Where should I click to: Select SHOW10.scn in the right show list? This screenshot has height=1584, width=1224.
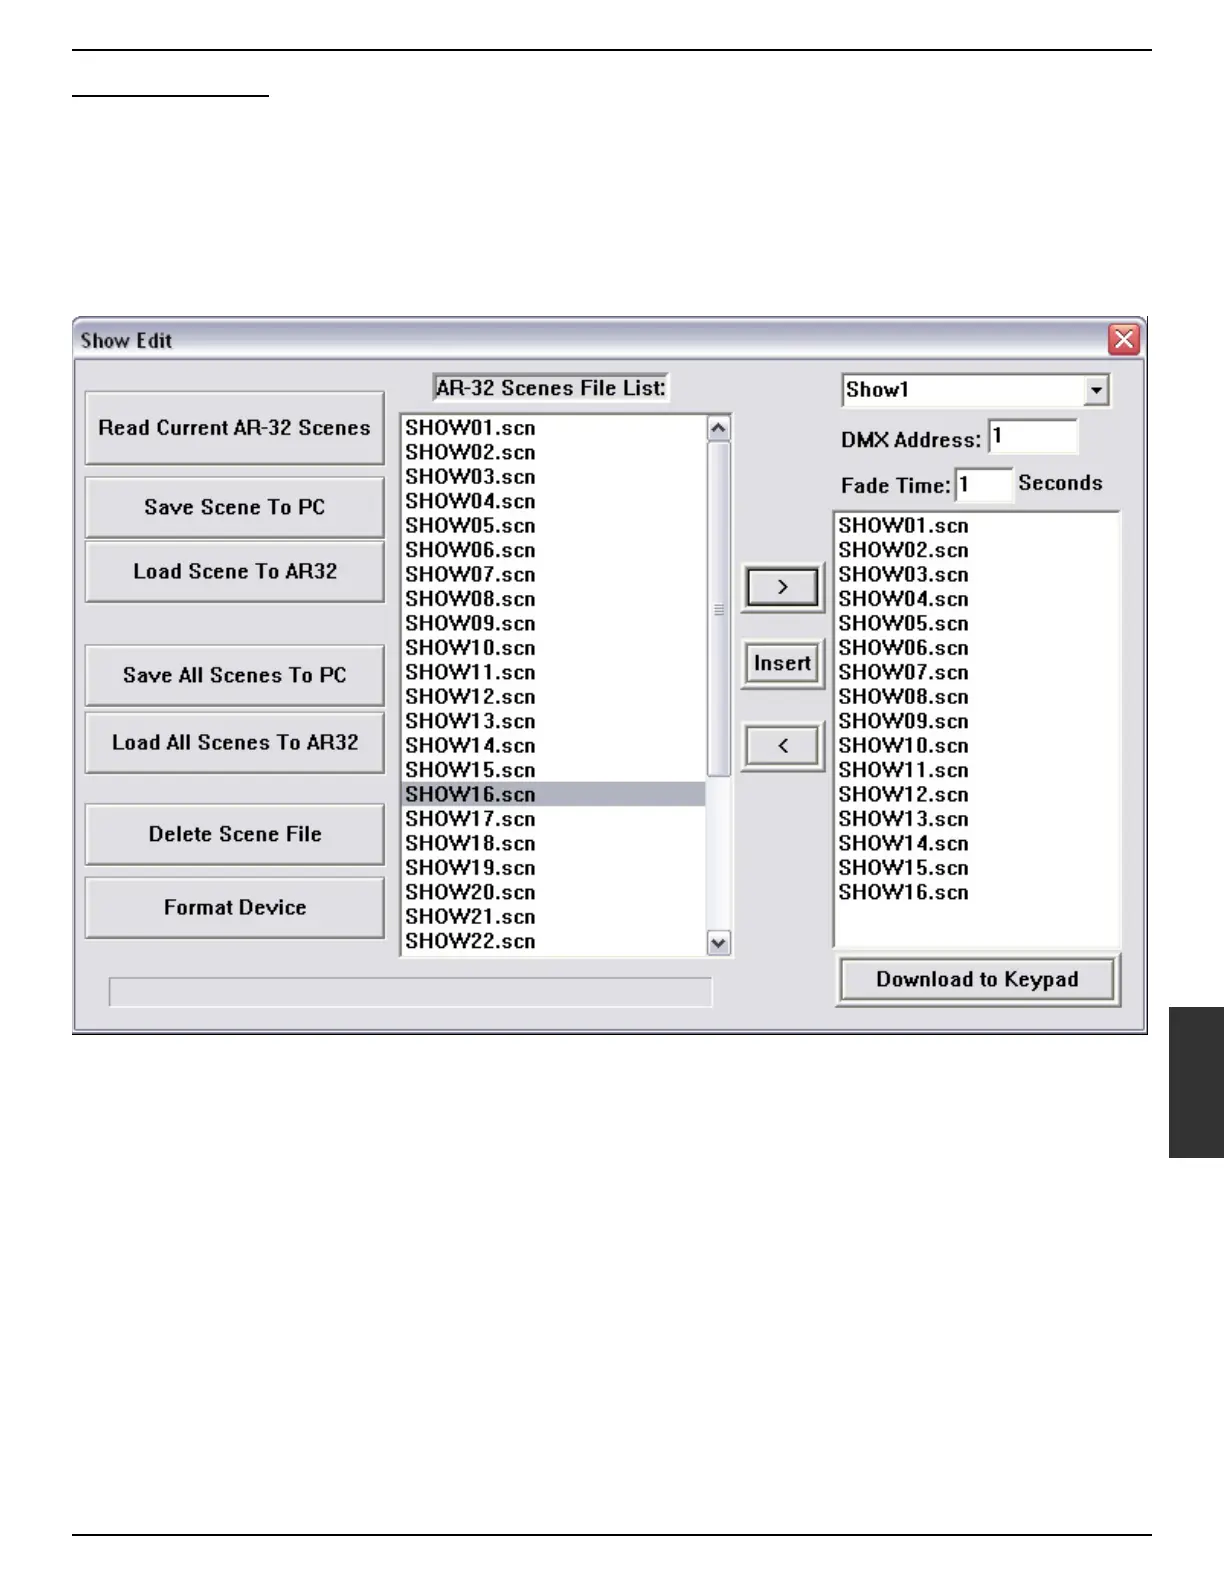pyautogui.click(x=903, y=746)
